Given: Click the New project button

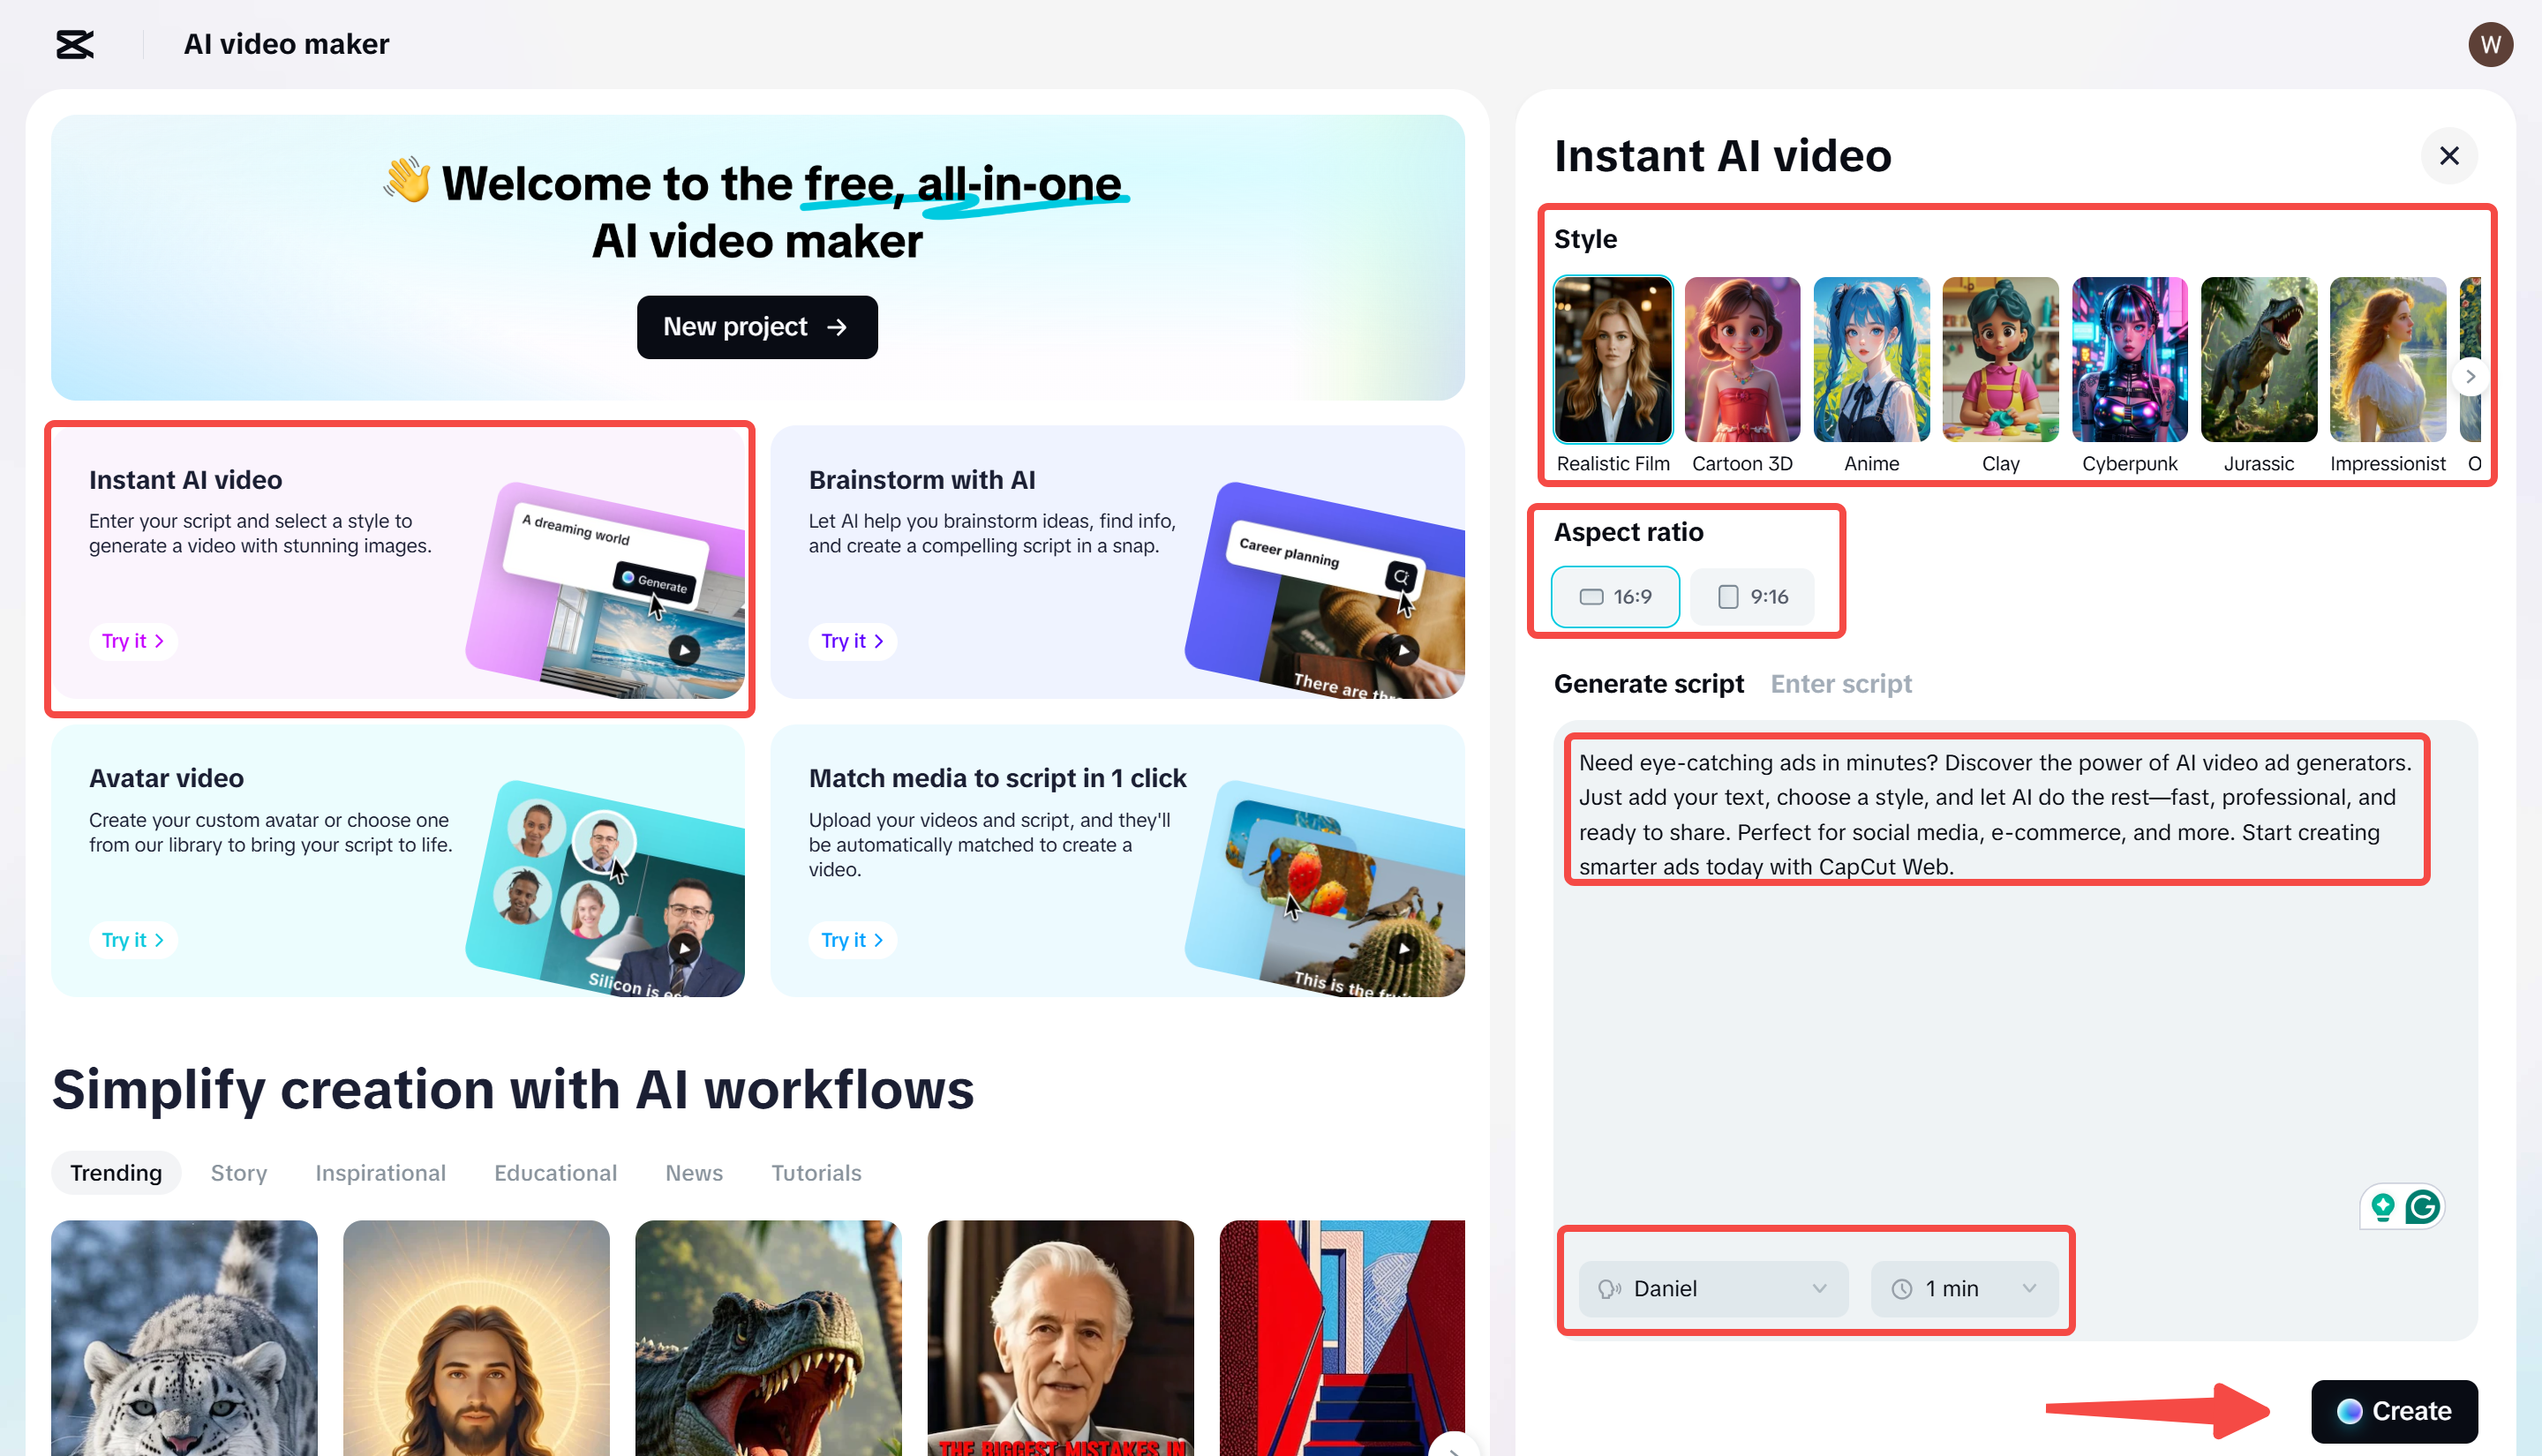Looking at the screenshot, I should pos(757,327).
